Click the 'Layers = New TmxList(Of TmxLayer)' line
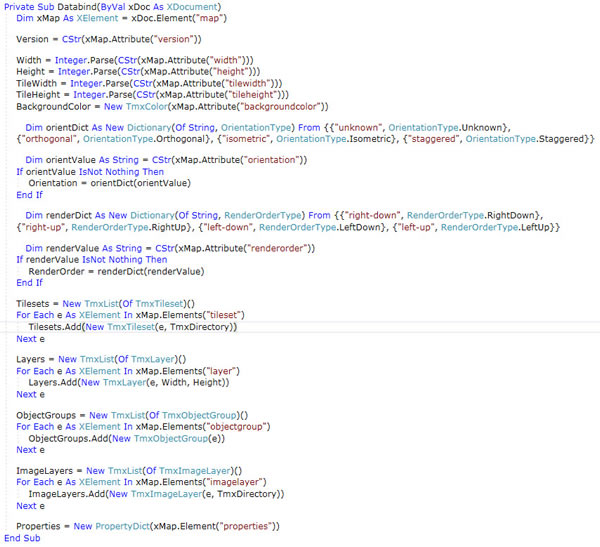 (101, 359)
